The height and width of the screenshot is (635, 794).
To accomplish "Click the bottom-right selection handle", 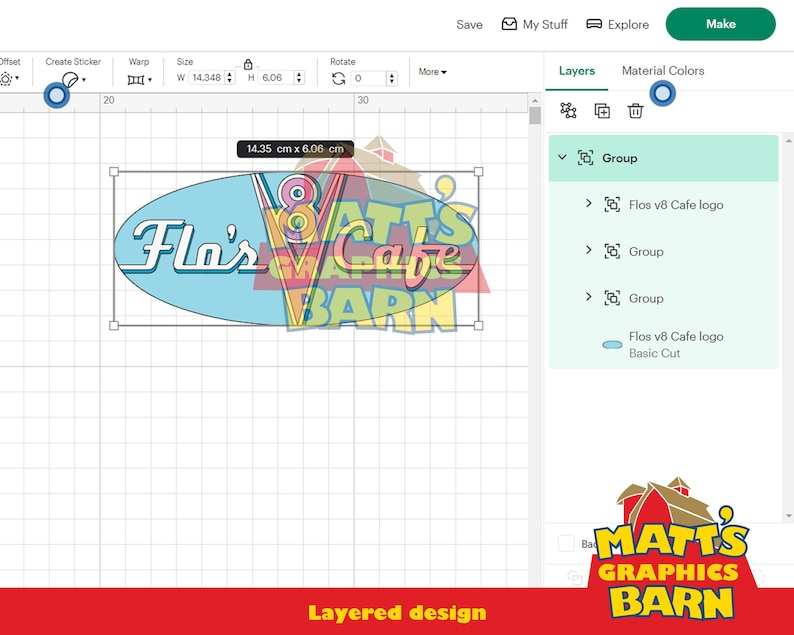I will tap(479, 325).
